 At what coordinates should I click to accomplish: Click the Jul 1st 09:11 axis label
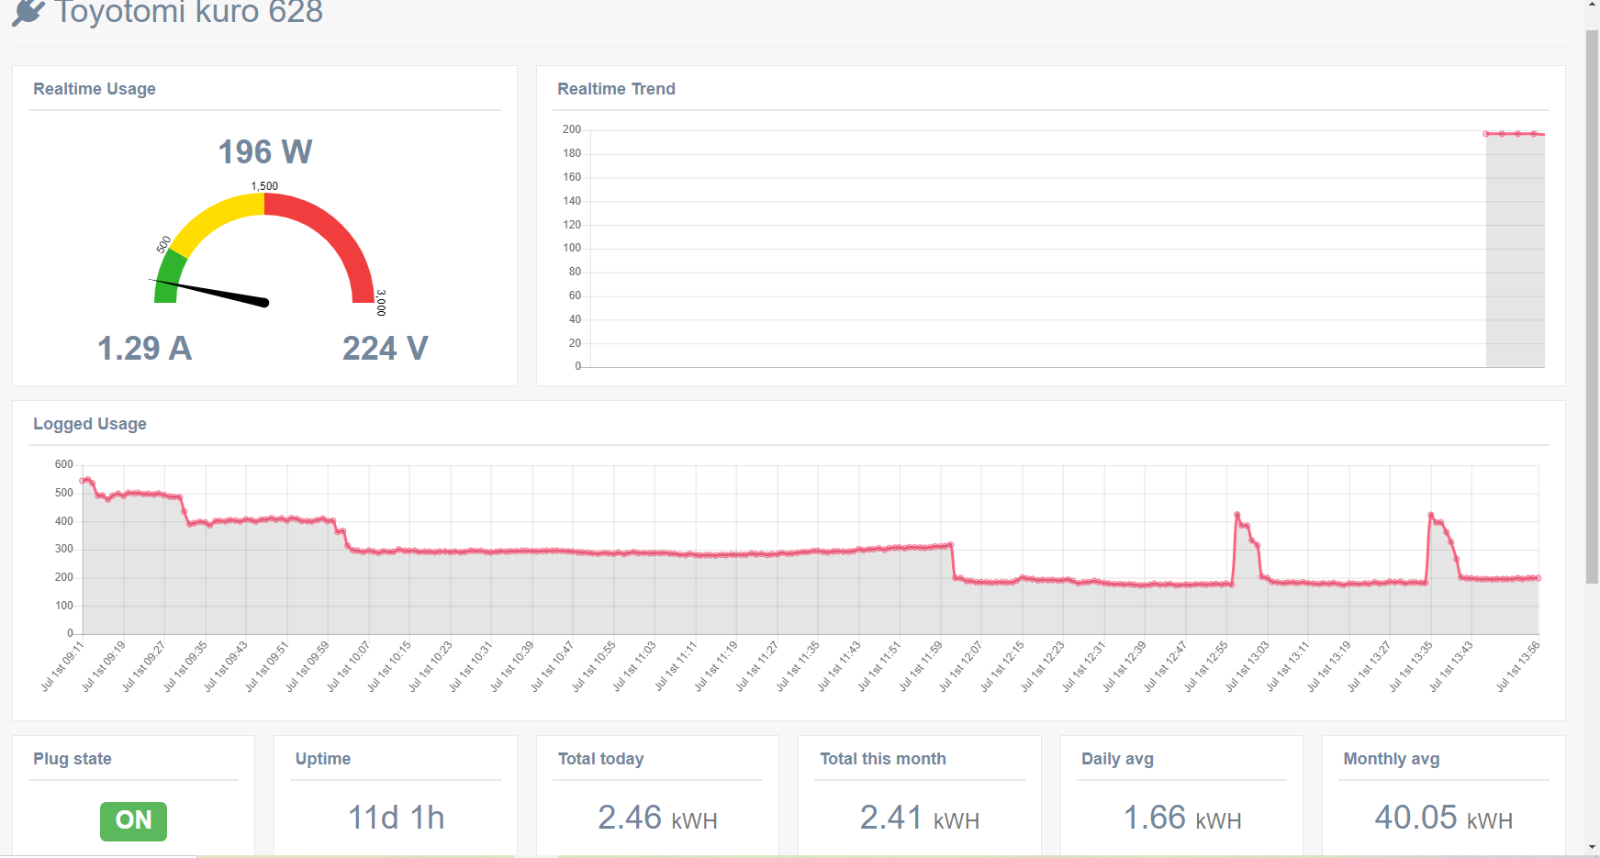[62, 667]
